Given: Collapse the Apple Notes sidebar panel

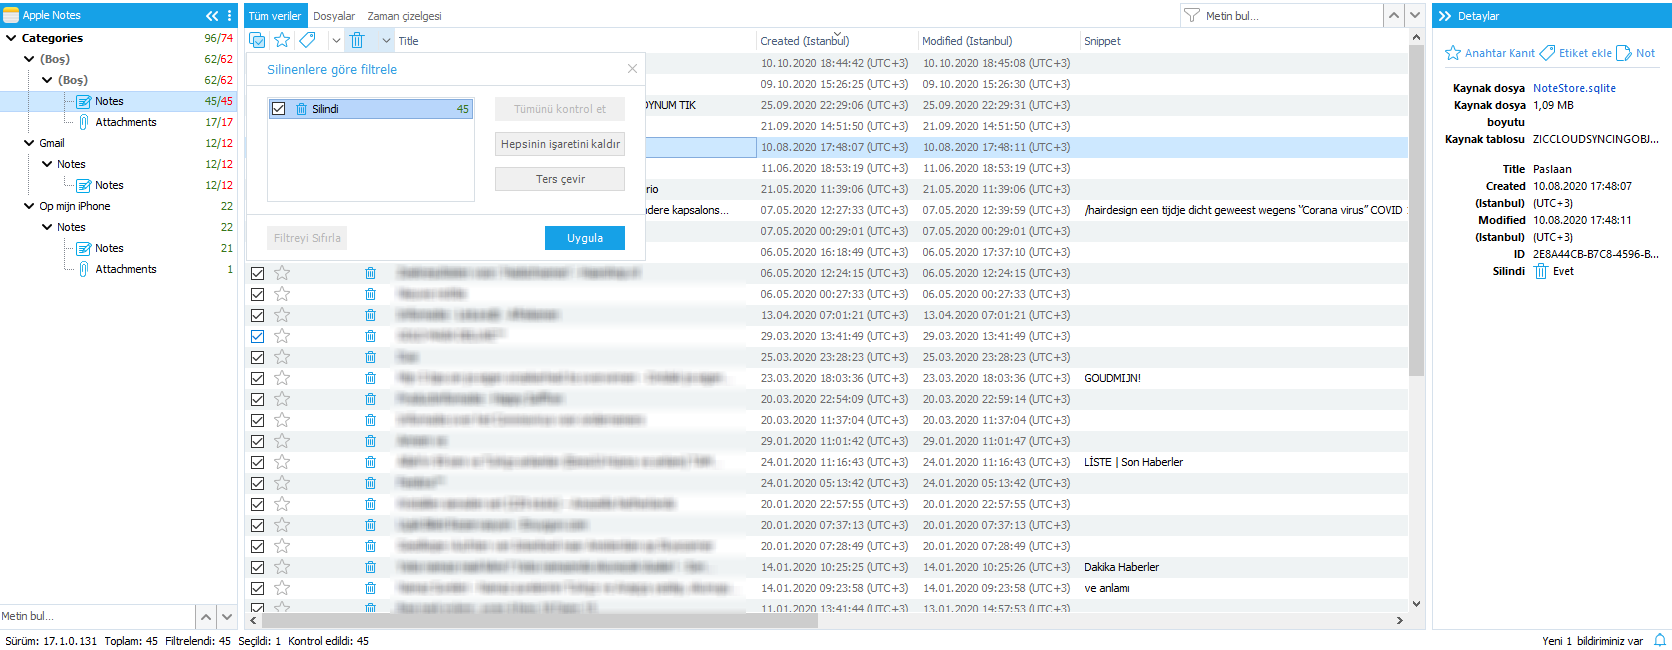Looking at the screenshot, I should pos(212,15).
